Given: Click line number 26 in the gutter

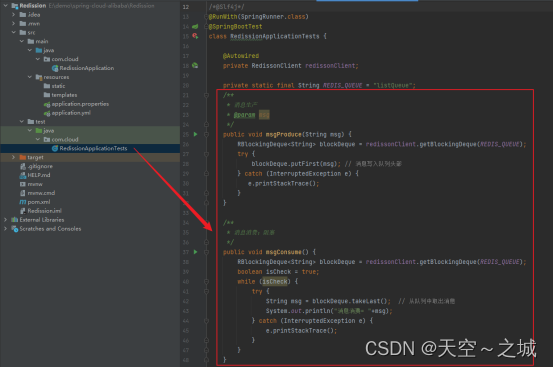Looking at the screenshot, I should 186,144.
